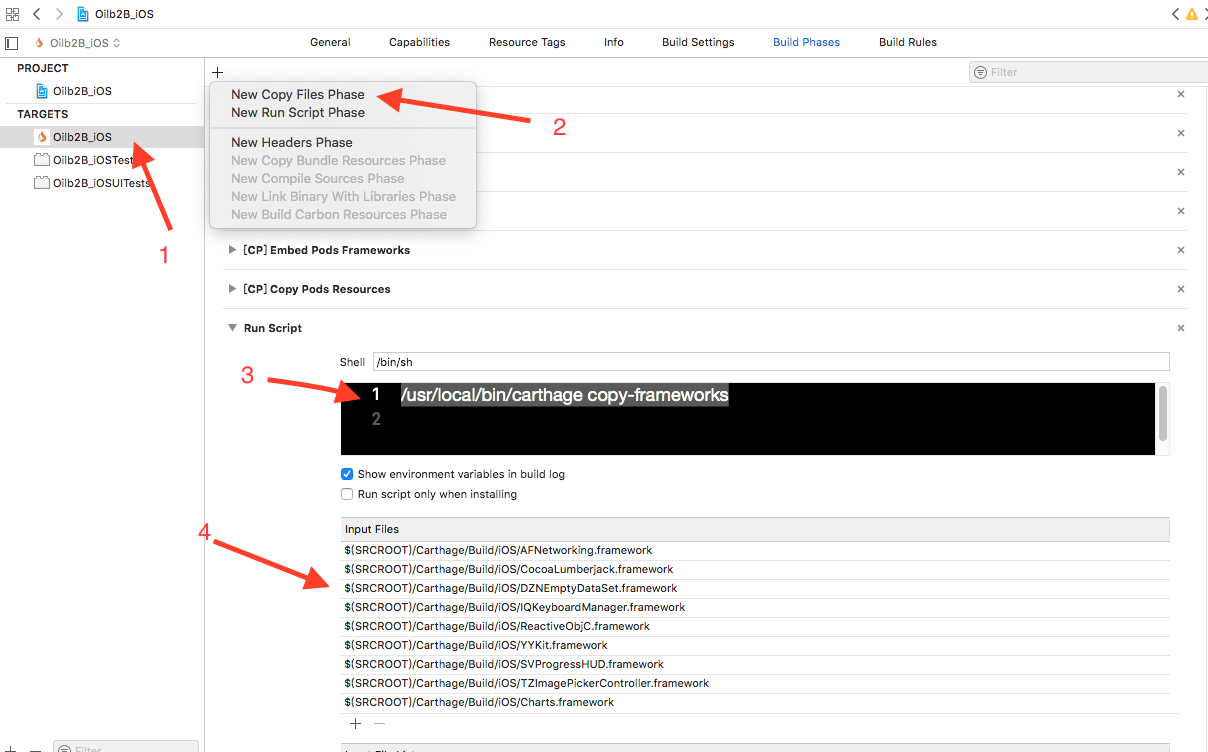Image resolution: width=1208 pixels, height=752 pixels.
Task: Click the Oilb2B_iOS project file in the jump bar
Action: point(116,14)
